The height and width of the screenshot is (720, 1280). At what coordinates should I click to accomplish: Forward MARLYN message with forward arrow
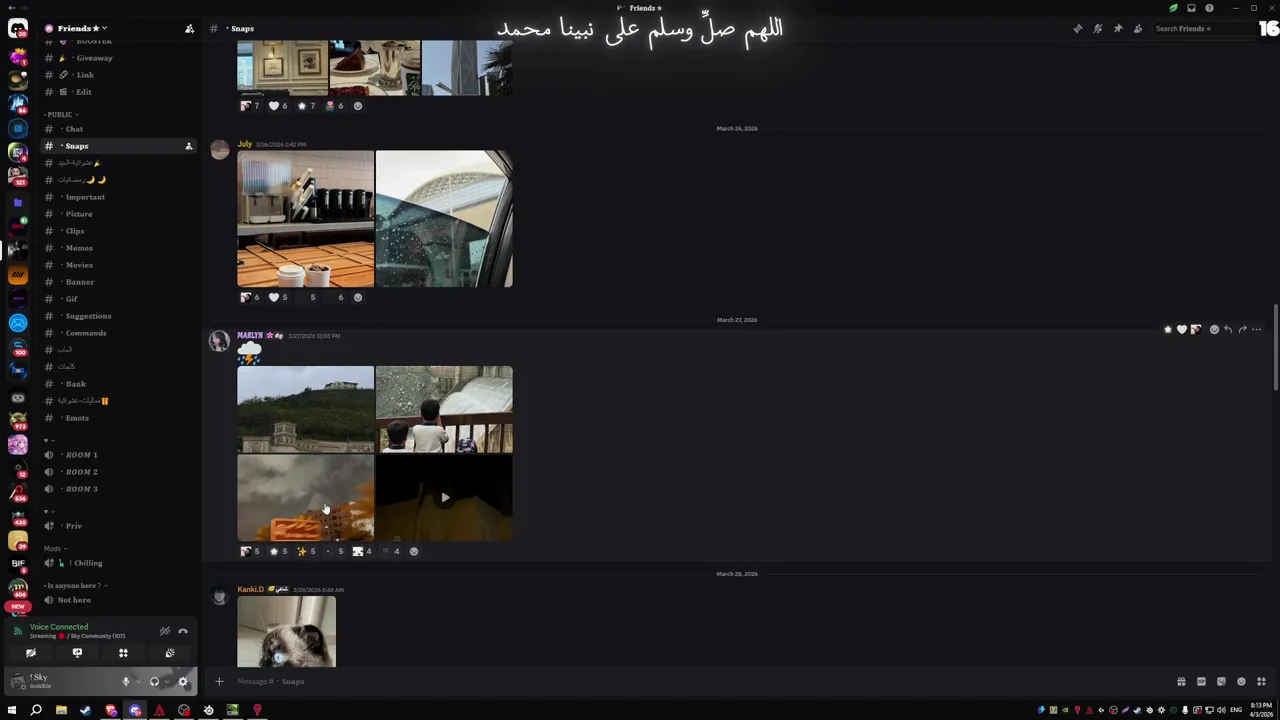pyautogui.click(x=1242, y=329)
